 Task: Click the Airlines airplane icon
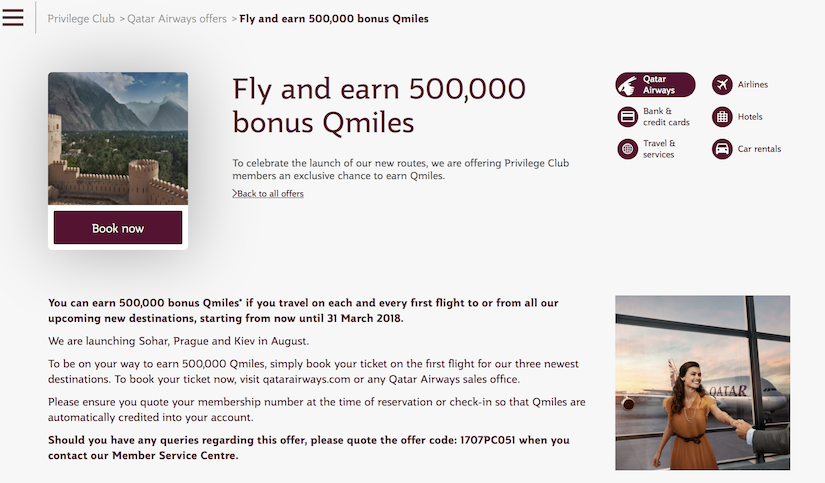click(x=722, y=85)
